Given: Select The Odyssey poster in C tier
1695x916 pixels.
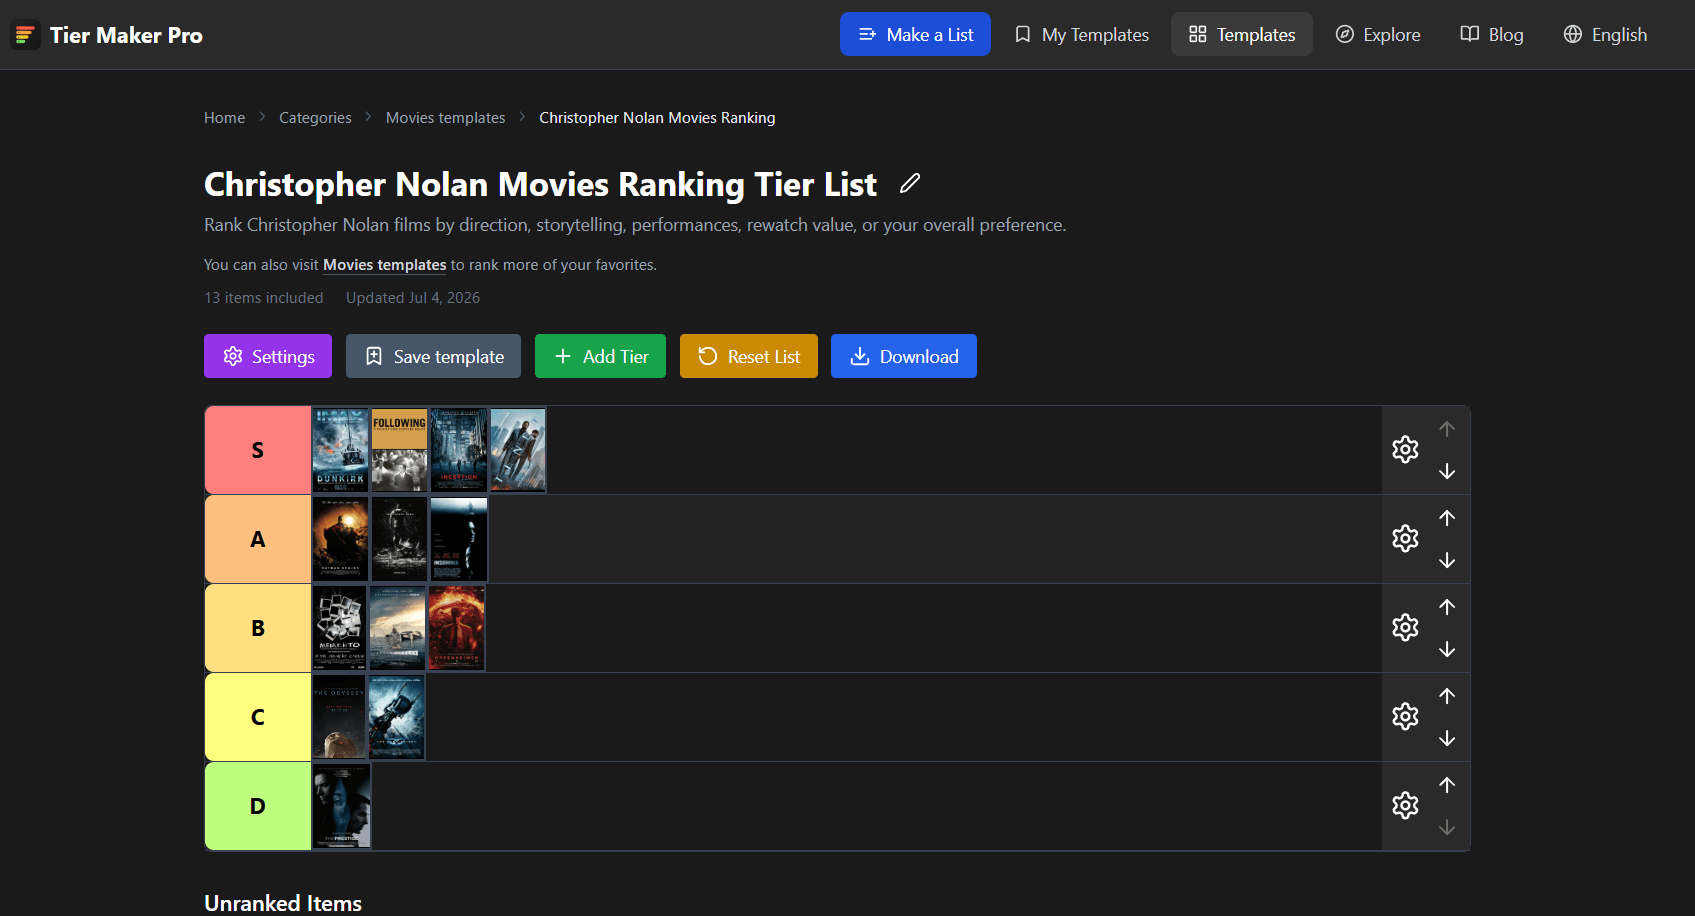Looking at the screenshot, I should coord(339,717).
